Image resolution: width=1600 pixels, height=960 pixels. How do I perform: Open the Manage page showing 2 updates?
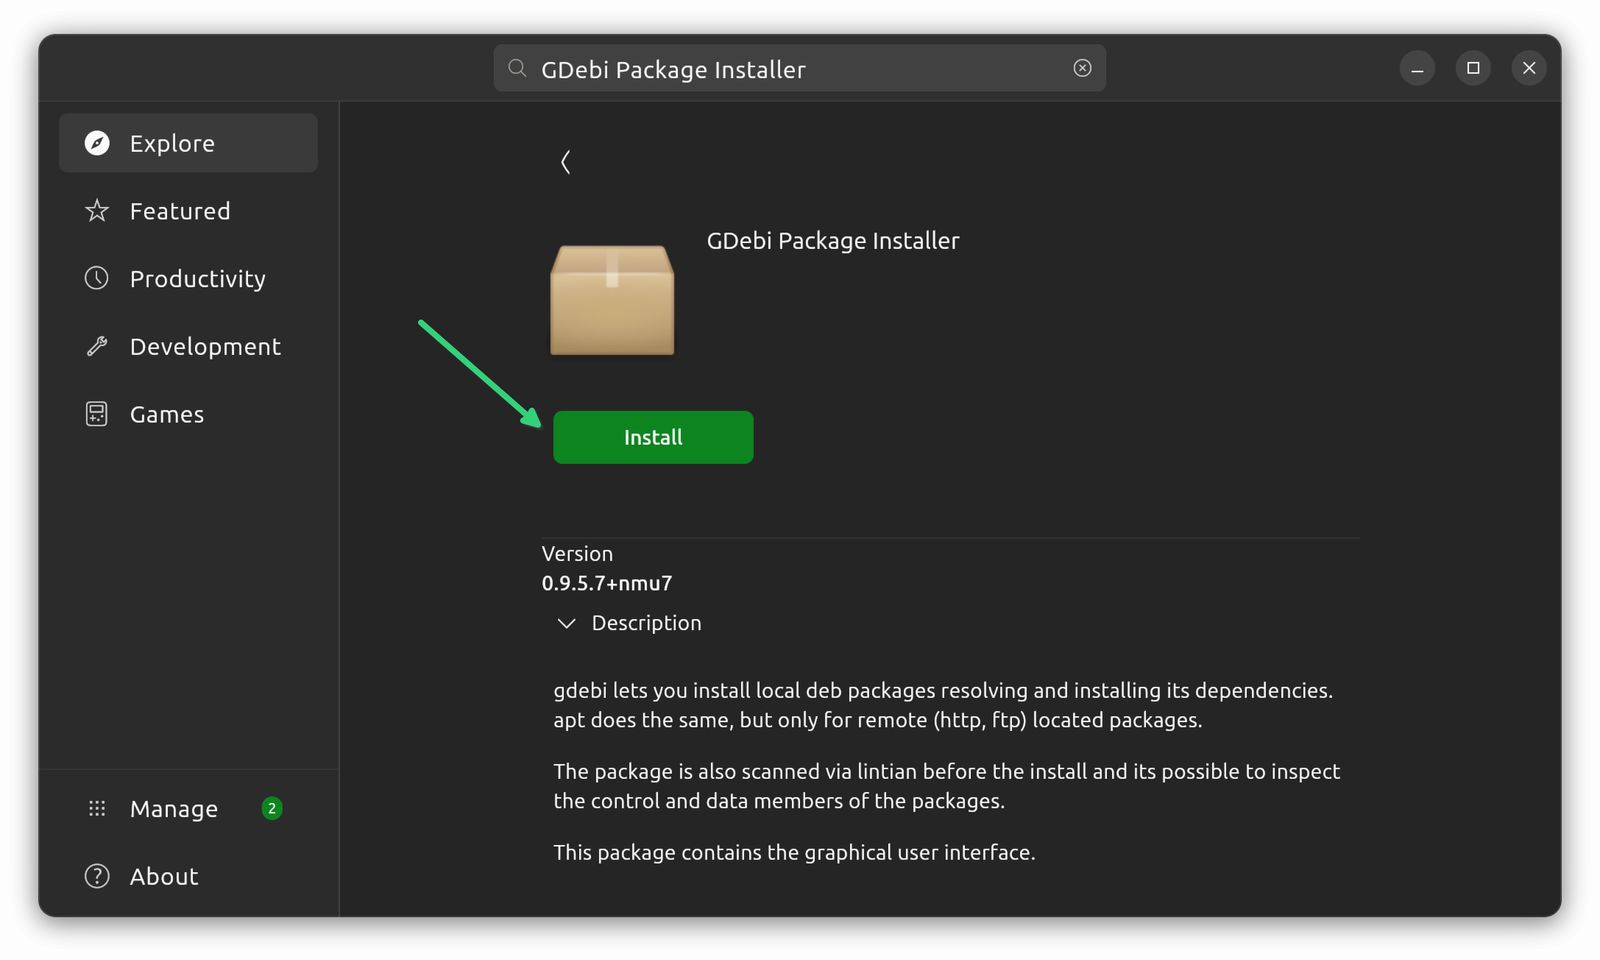[x=173, y=808]
